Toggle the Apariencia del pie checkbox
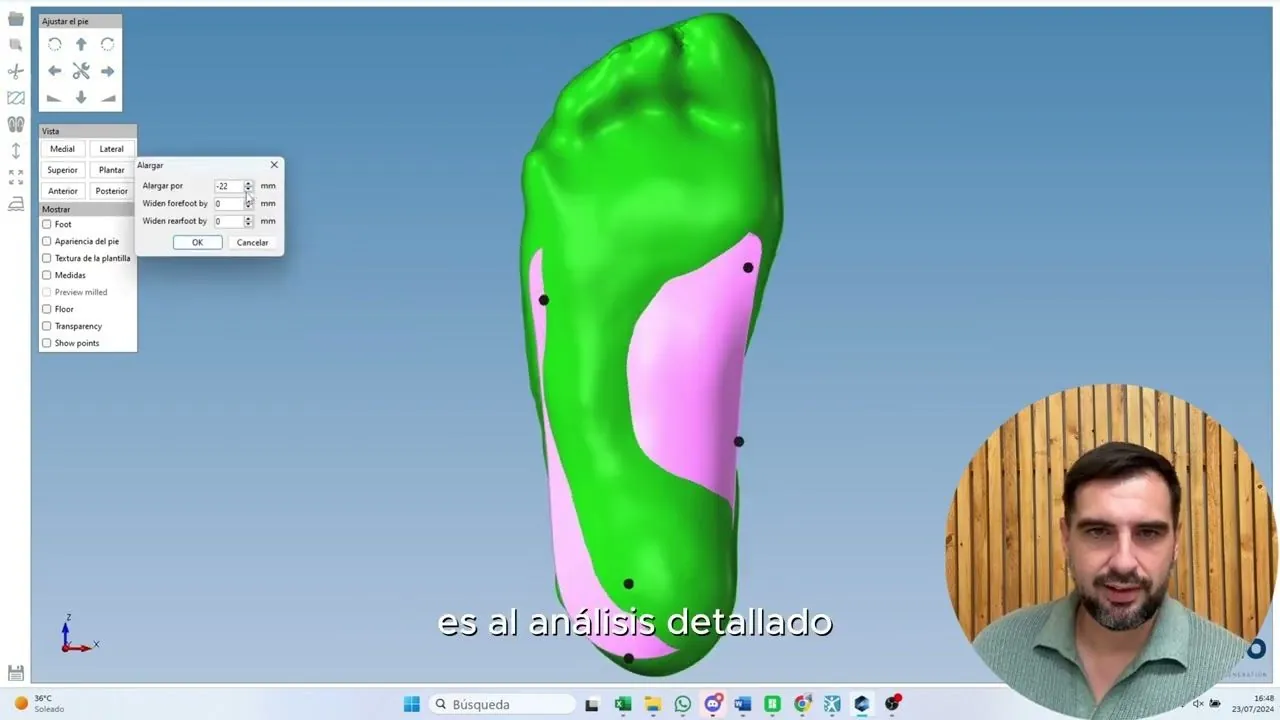 point(46,241)
